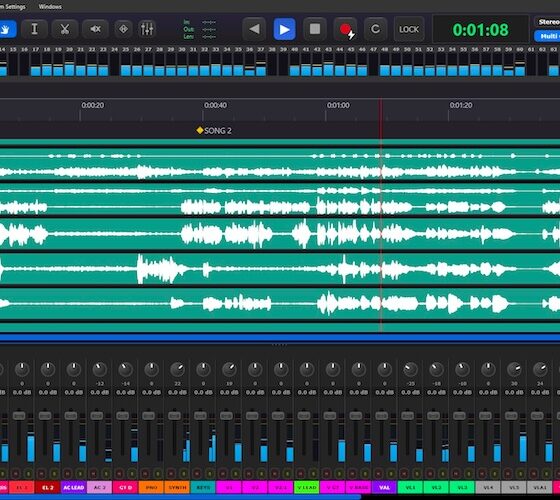Select the VL4 channel label

pyautogui.click(x=488, y=487)
